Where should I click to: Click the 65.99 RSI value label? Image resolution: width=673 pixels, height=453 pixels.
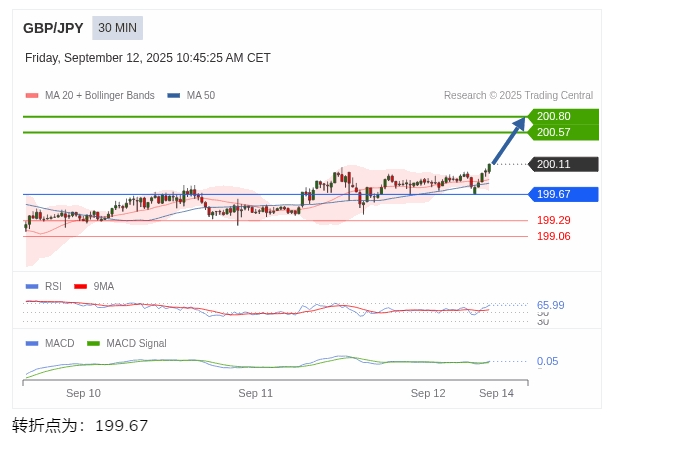tap(550, 305)
